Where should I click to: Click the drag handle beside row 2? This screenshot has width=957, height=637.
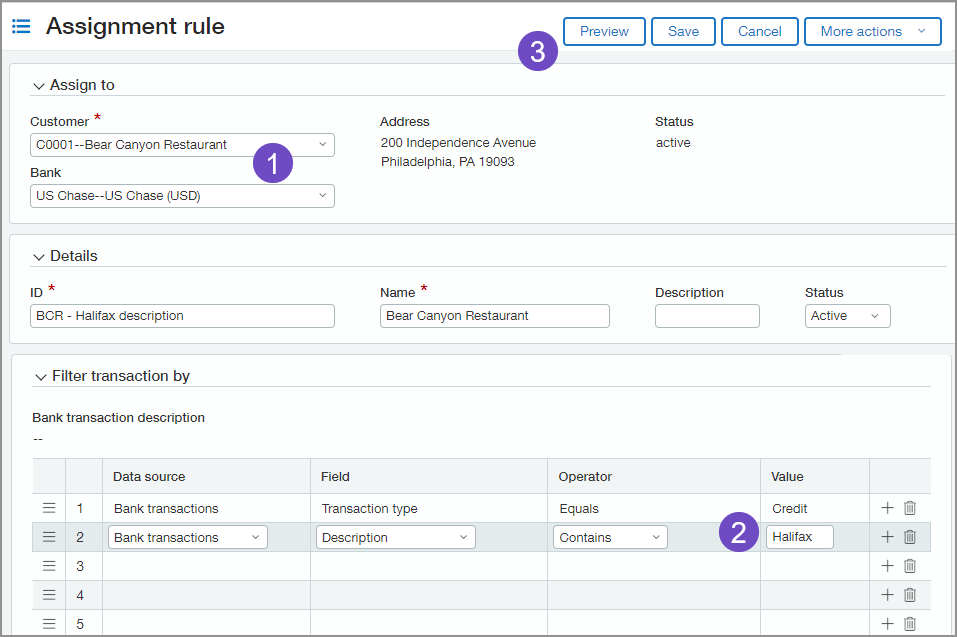pyautogui.click(x=49, y=536)
